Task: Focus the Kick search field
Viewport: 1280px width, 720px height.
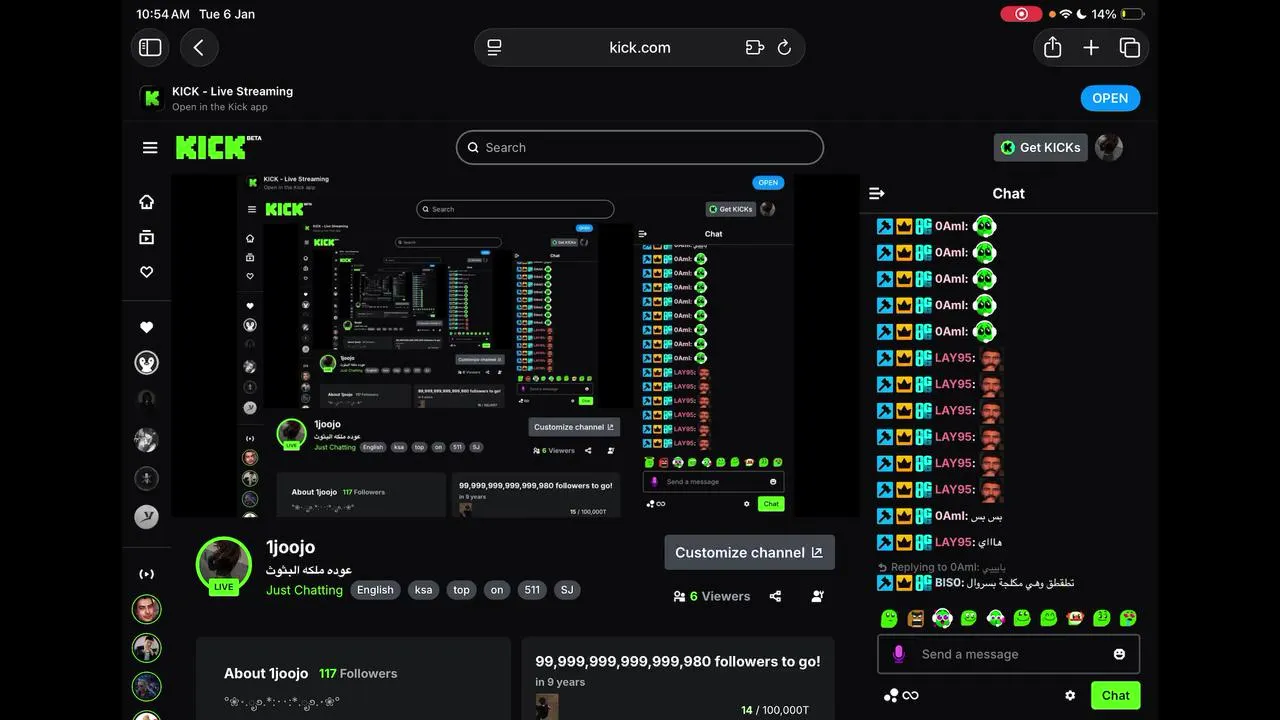Action: [640, 147]
